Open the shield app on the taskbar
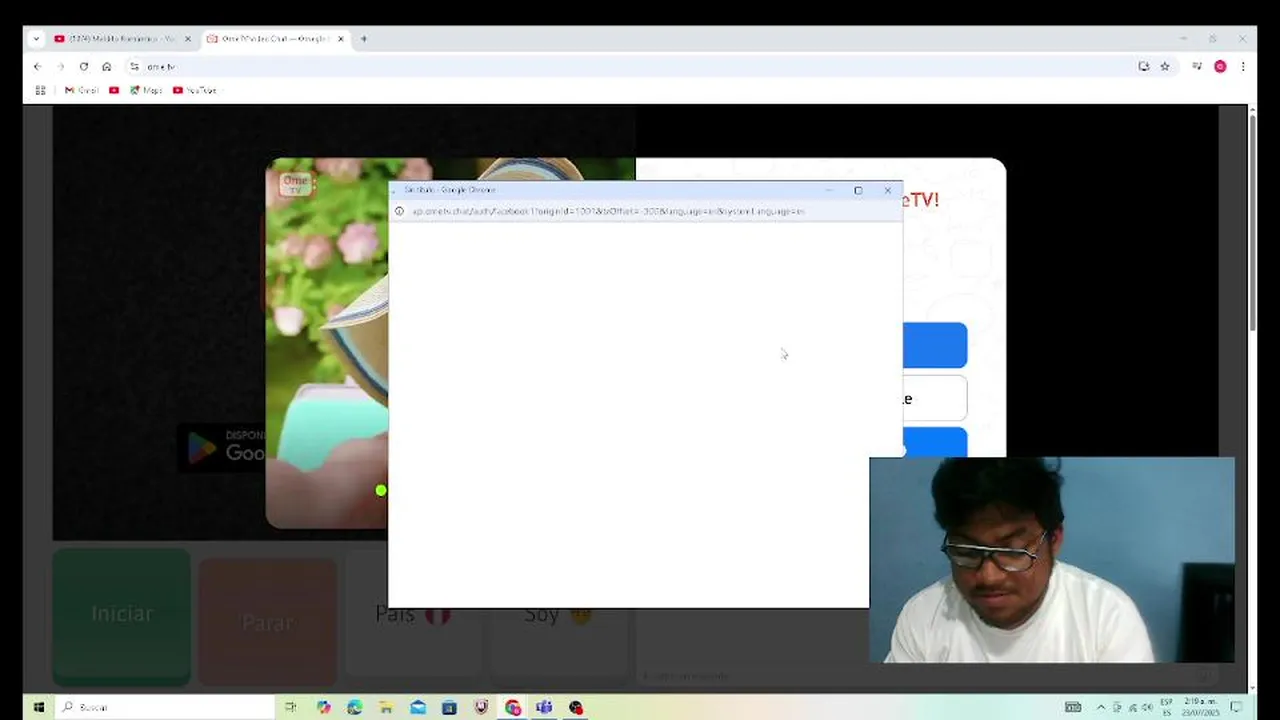Image resolution: width=1280 pixels, height=720 pixels. tap(481, 707)
